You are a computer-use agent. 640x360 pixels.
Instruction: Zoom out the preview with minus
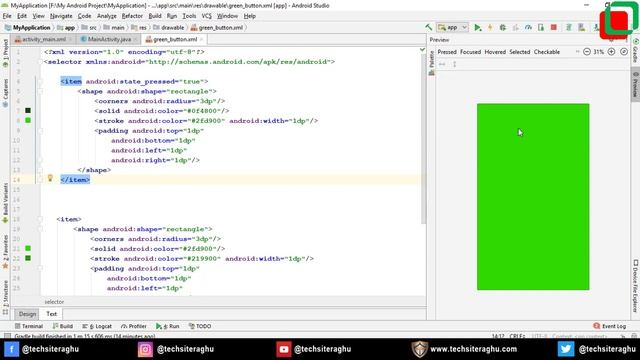587,52
